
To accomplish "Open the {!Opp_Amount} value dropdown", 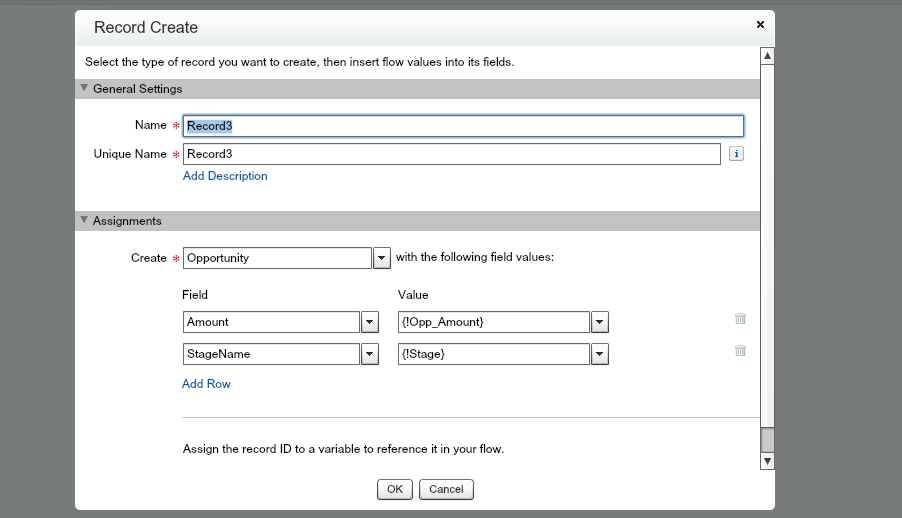I will pyautogui.click(x=600, y=322).
